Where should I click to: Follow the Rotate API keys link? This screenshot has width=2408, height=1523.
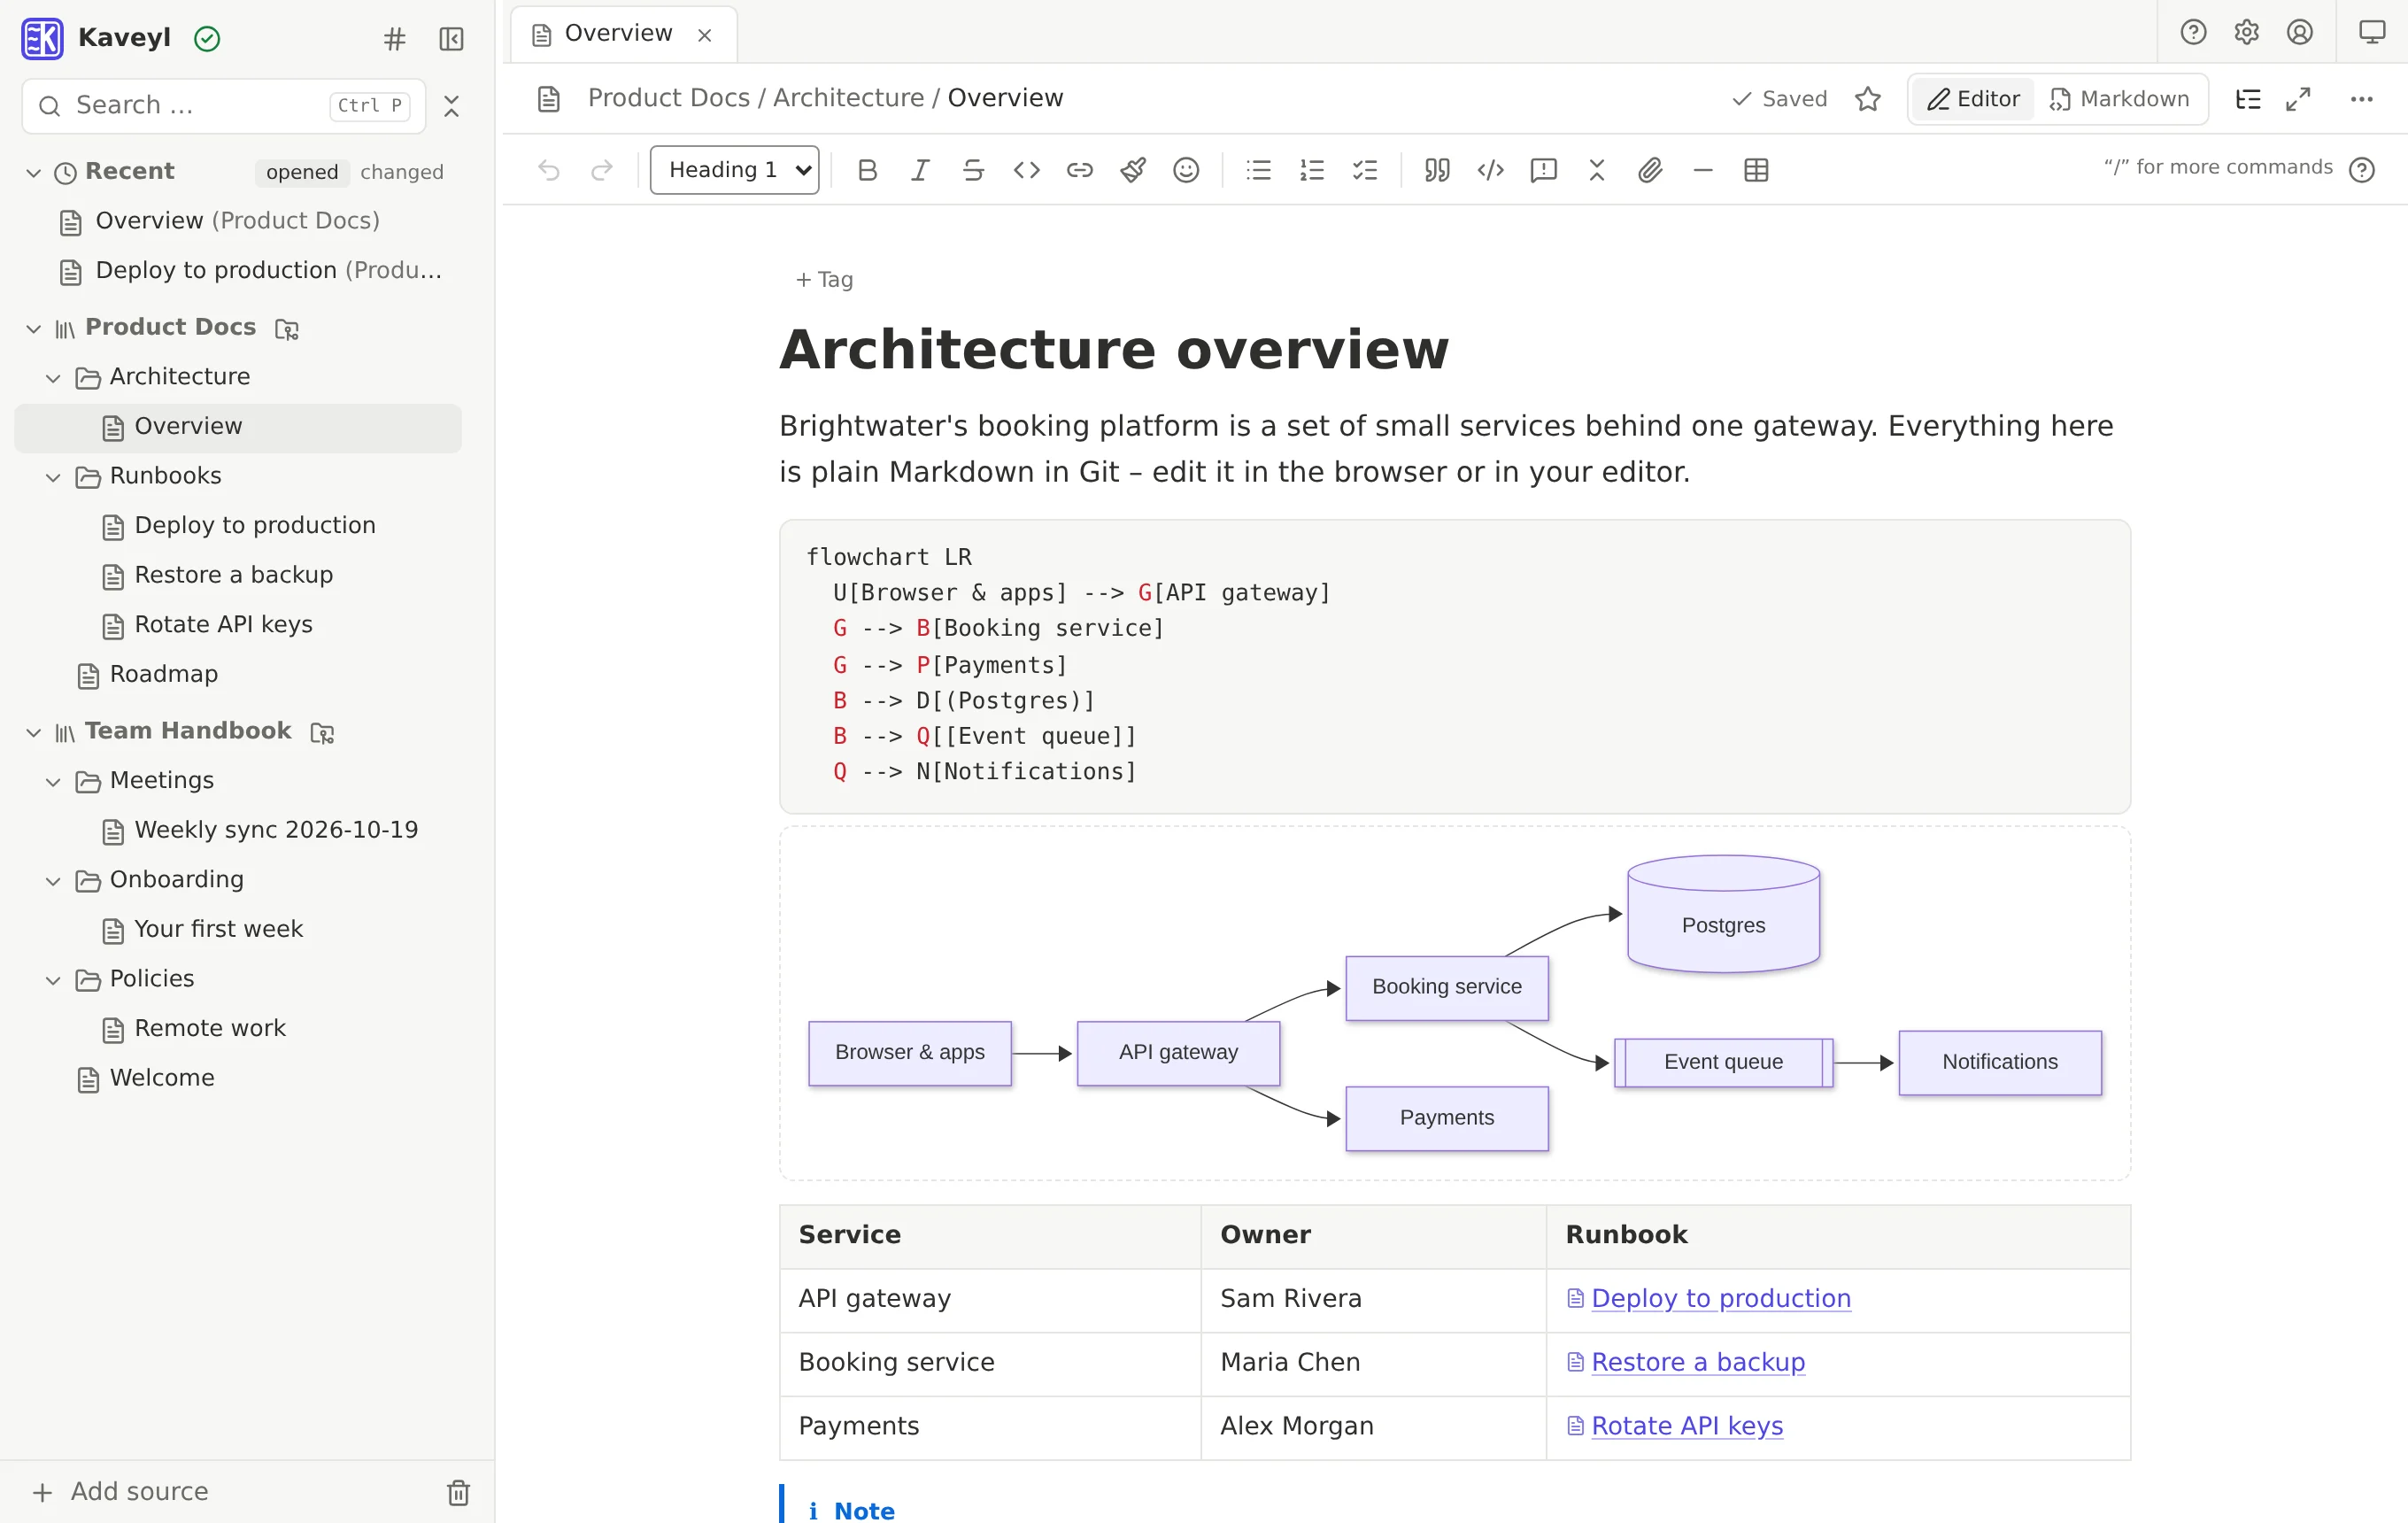coord(1686,1426)
